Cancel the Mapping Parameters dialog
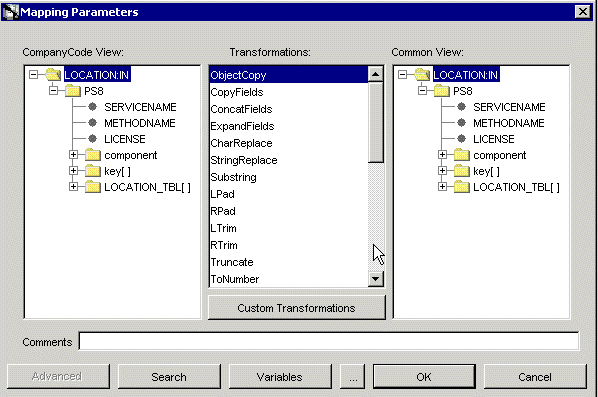The image size is (598, 397). click(x=535, y=376)
